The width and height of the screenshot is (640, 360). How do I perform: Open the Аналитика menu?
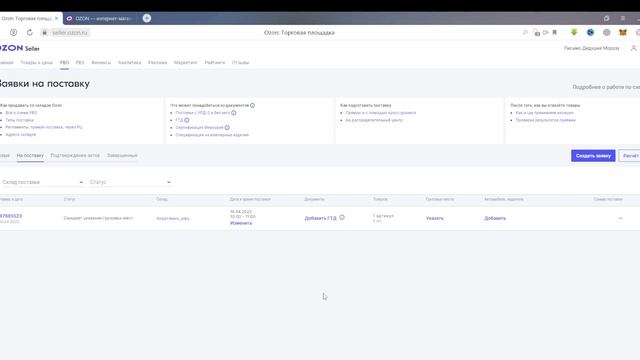[129, 62]
